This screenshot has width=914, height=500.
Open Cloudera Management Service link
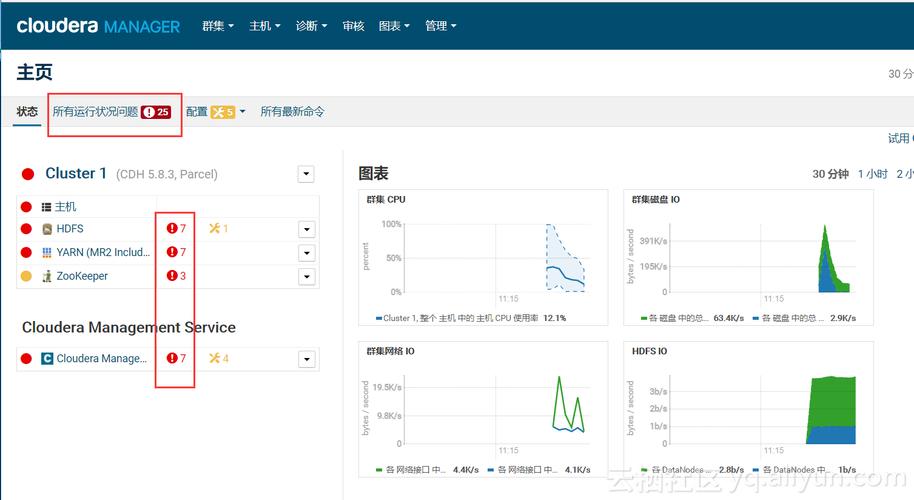pyautogui.click(x=101, y=359)
